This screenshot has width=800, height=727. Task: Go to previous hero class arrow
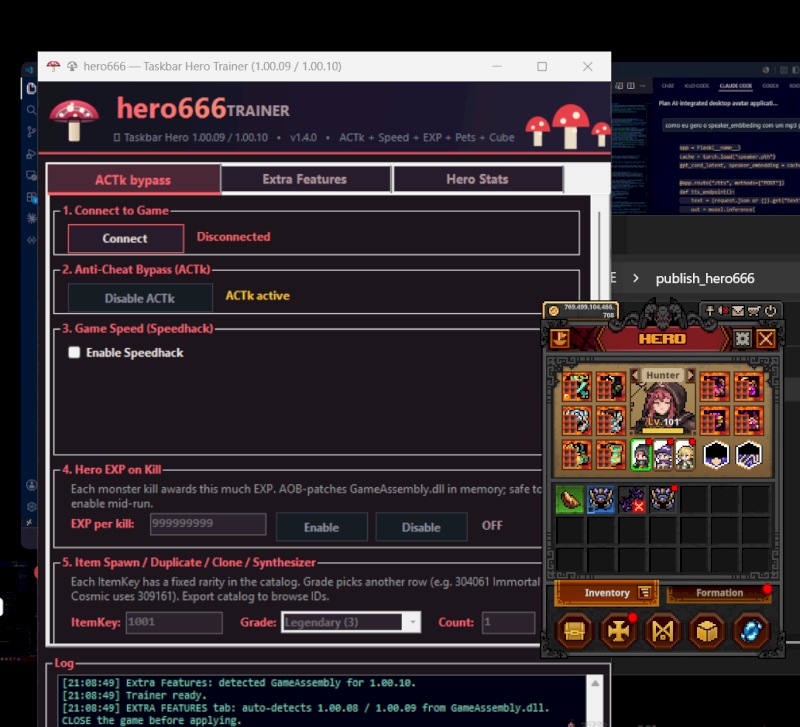[635, 375]
